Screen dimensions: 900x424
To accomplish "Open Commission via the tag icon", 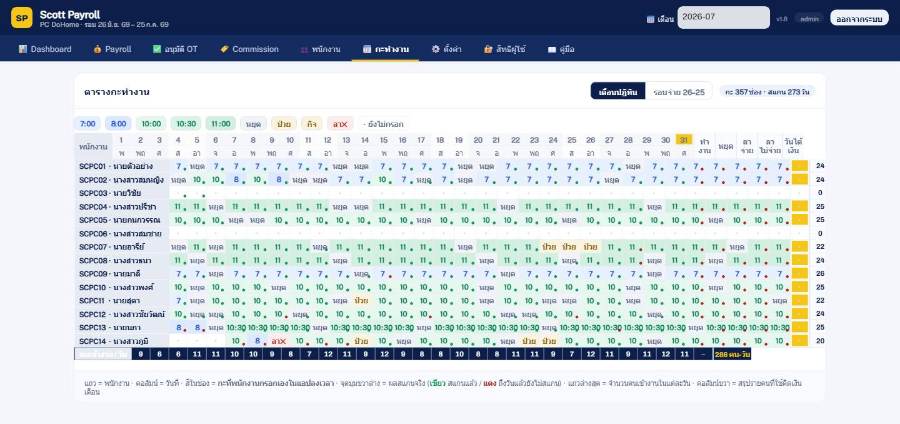I will [224, 49].
